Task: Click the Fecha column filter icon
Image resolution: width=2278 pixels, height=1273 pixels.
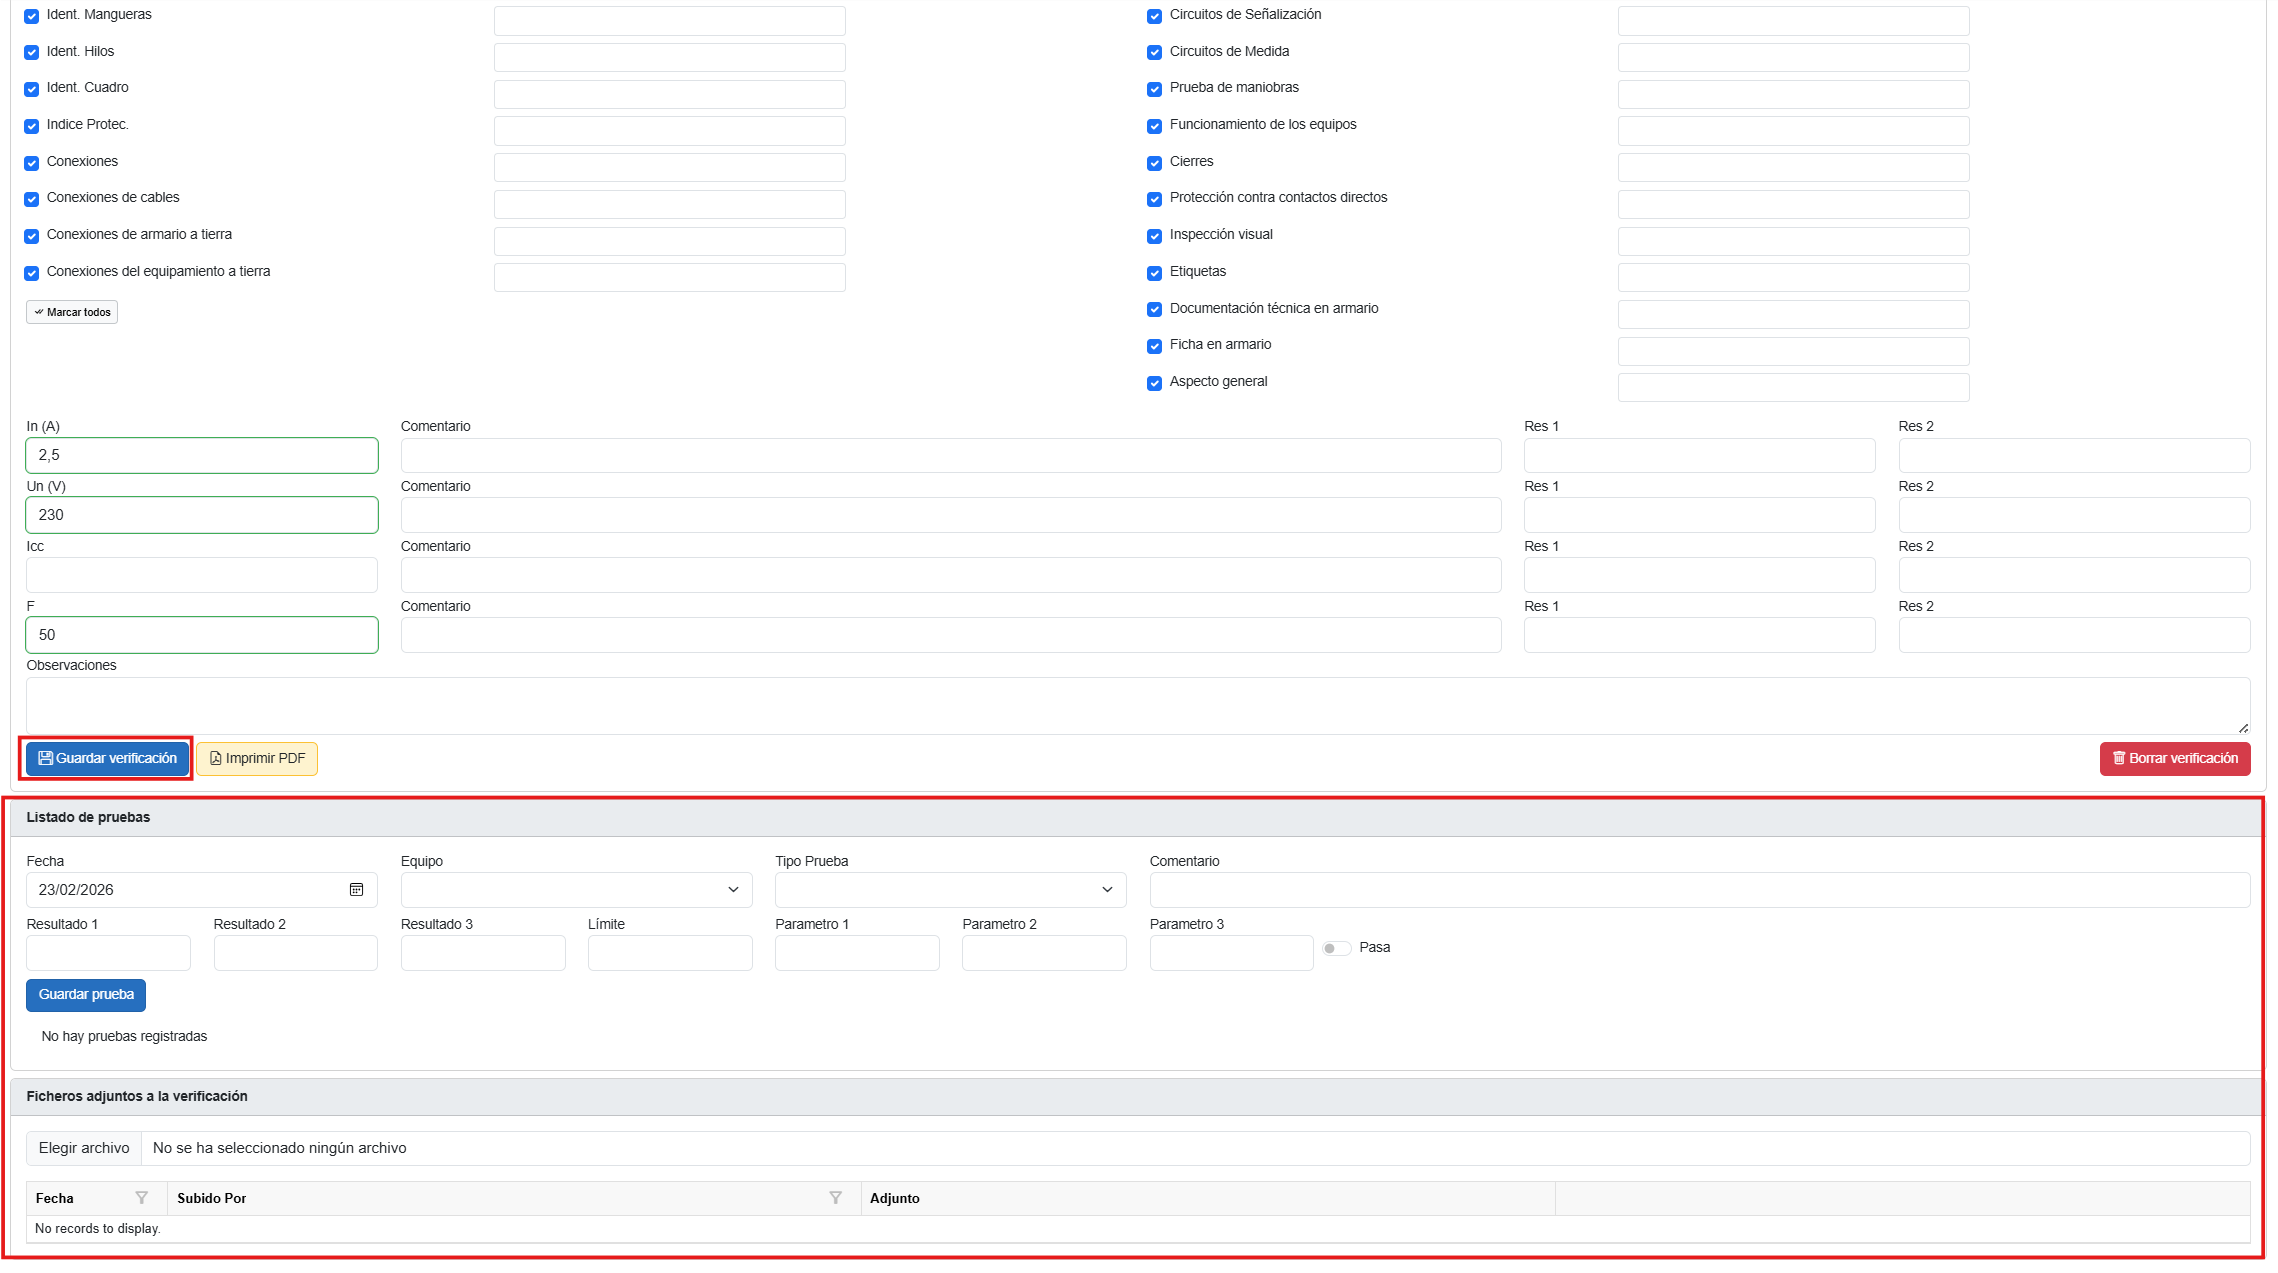Action: pos(141,1198)
